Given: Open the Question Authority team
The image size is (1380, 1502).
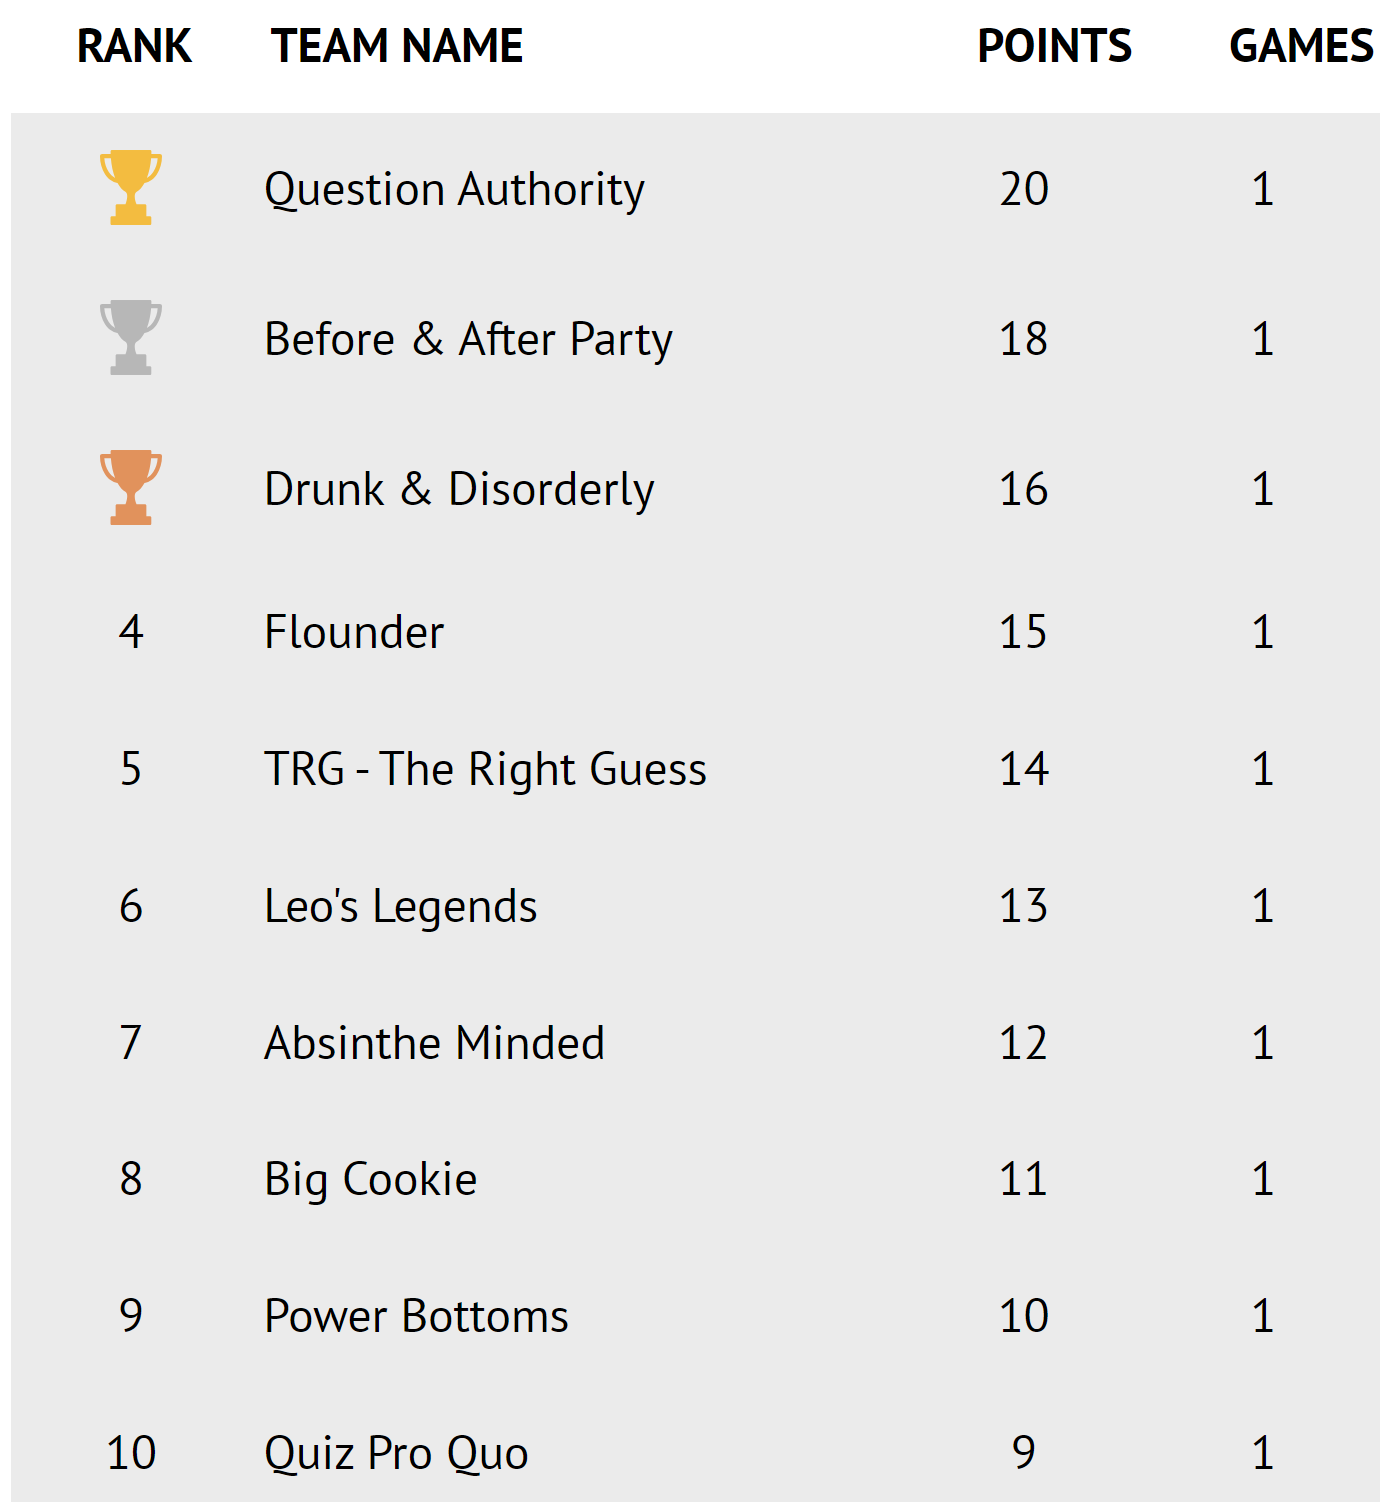Looking at the screenshot, I should tap(454, 190).
